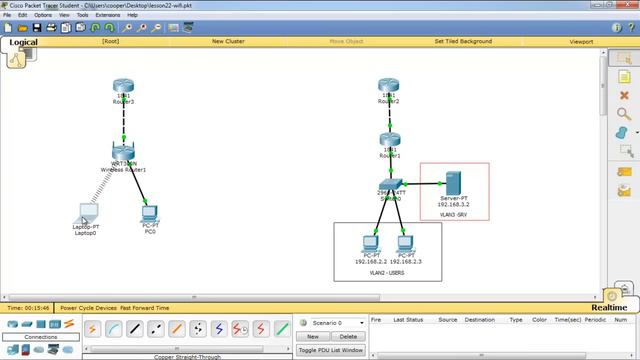The image size is (640, 360).
Task: Pick the orange Fiber cable
Action: [177, 329]
